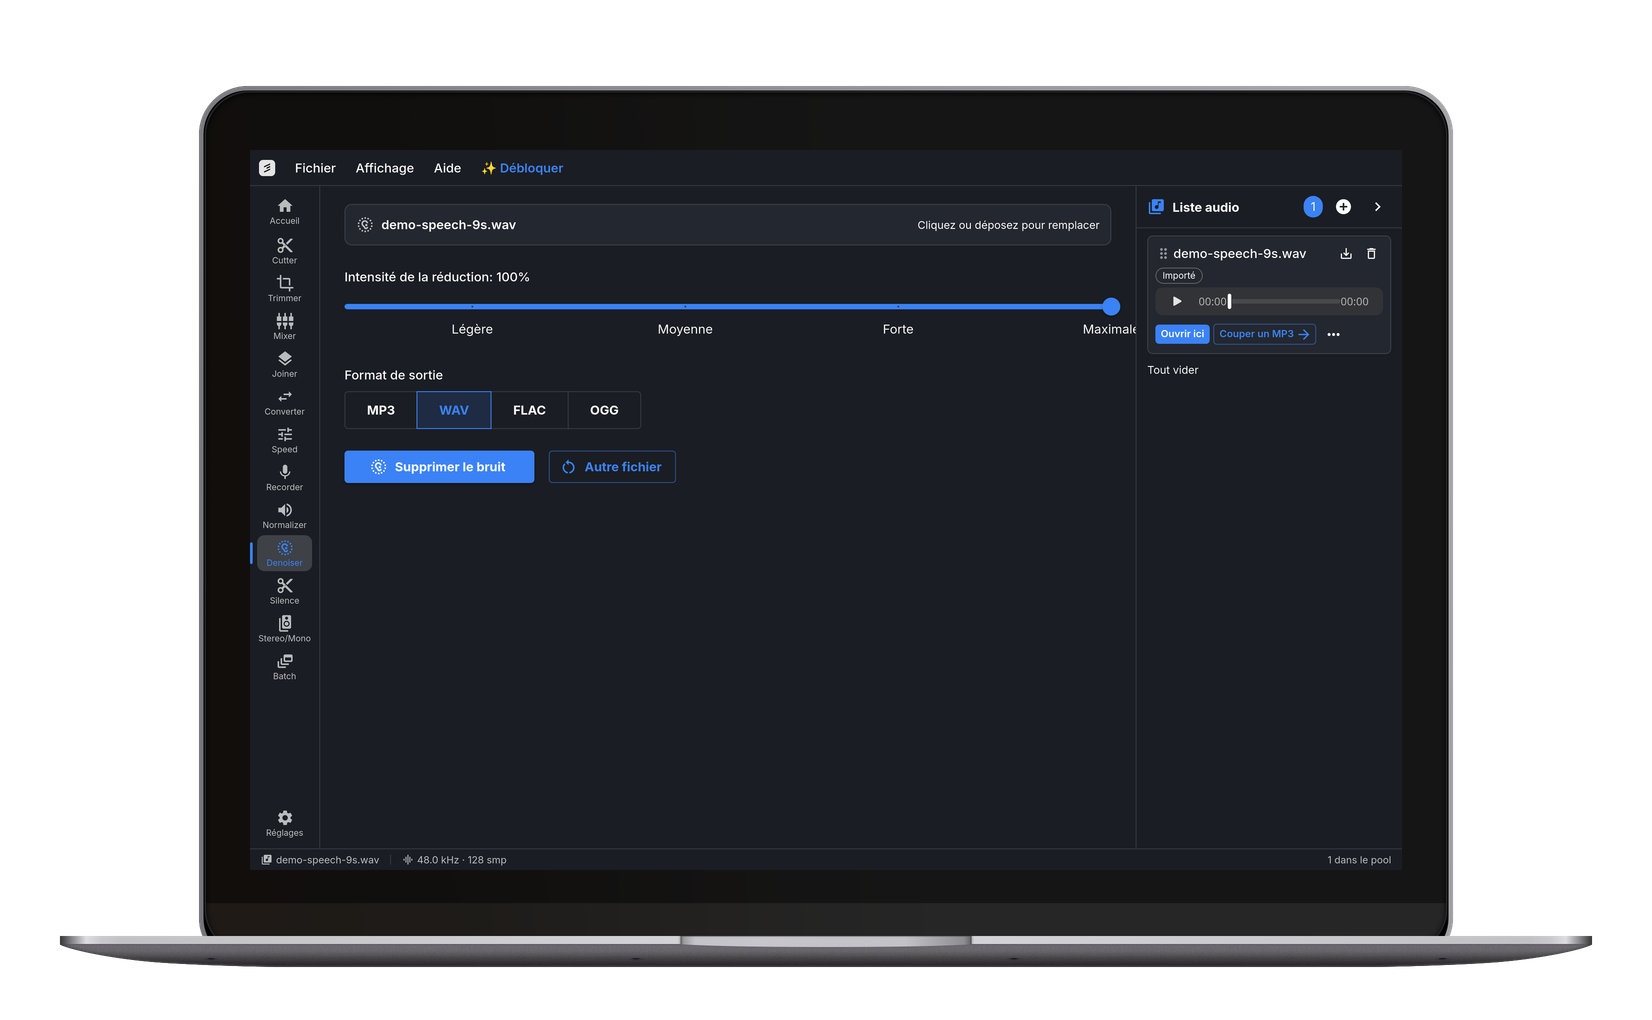The image size is (1652, 1020).
Task: Open the Affichage menu
Action: click(x=385, y=168)
